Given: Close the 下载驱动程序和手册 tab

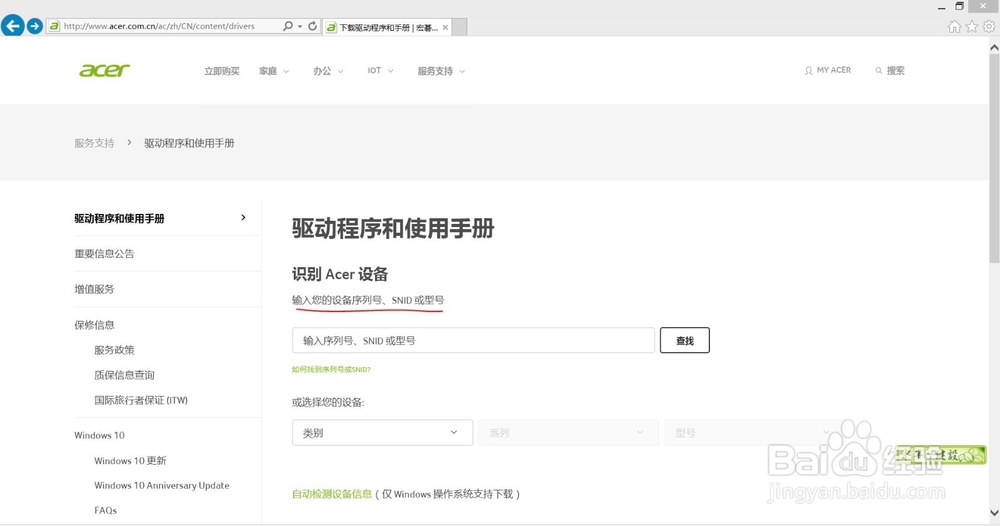Looking at the screenshot, I should point(445,27).
